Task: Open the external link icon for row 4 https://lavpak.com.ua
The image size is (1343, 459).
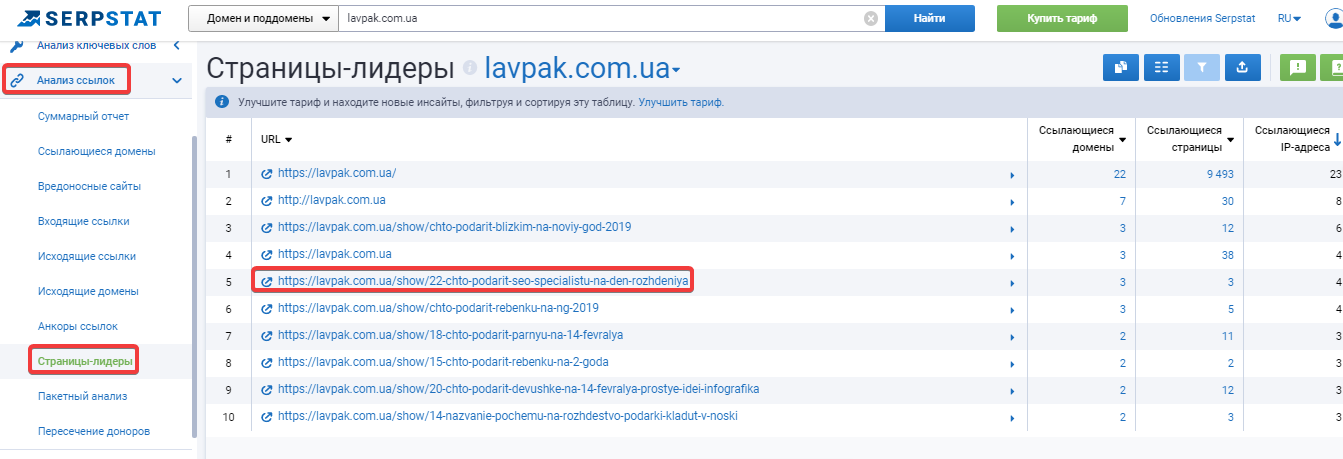Action: [x=267, y=255]
